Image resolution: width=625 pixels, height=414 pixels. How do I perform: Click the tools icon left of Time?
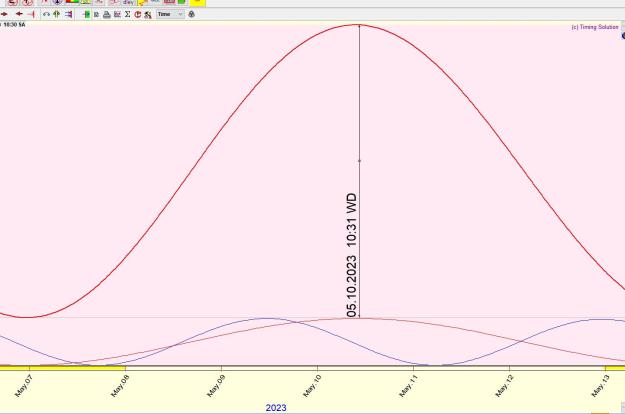coord(148,14)
